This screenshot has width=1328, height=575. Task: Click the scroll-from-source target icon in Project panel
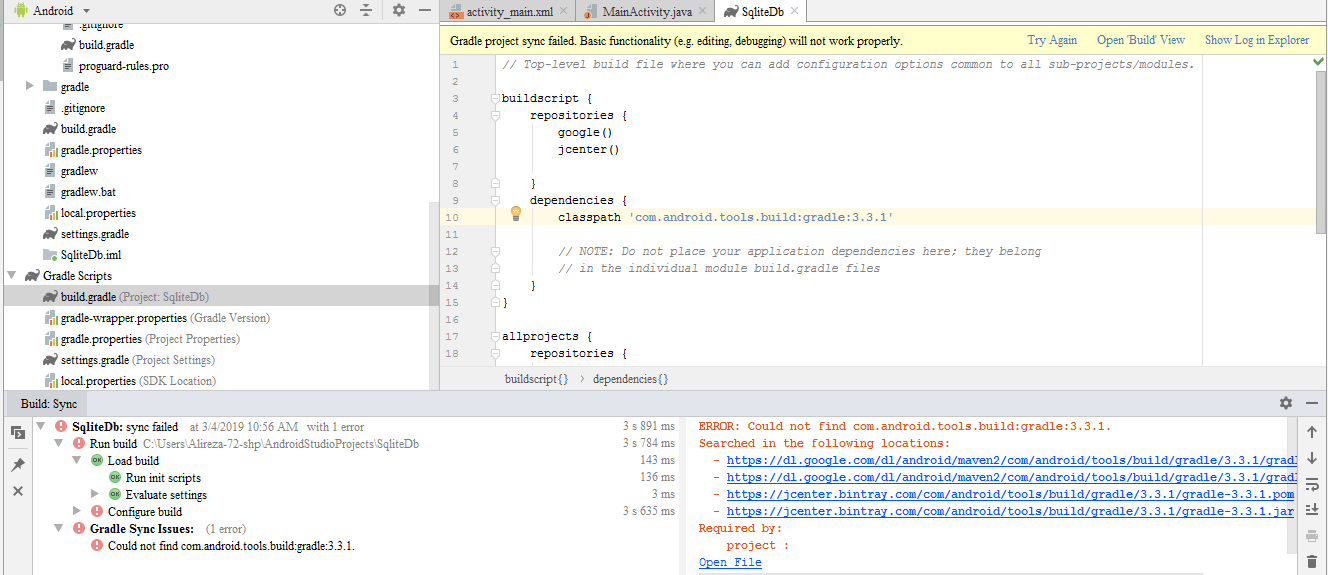click(340, 10)
